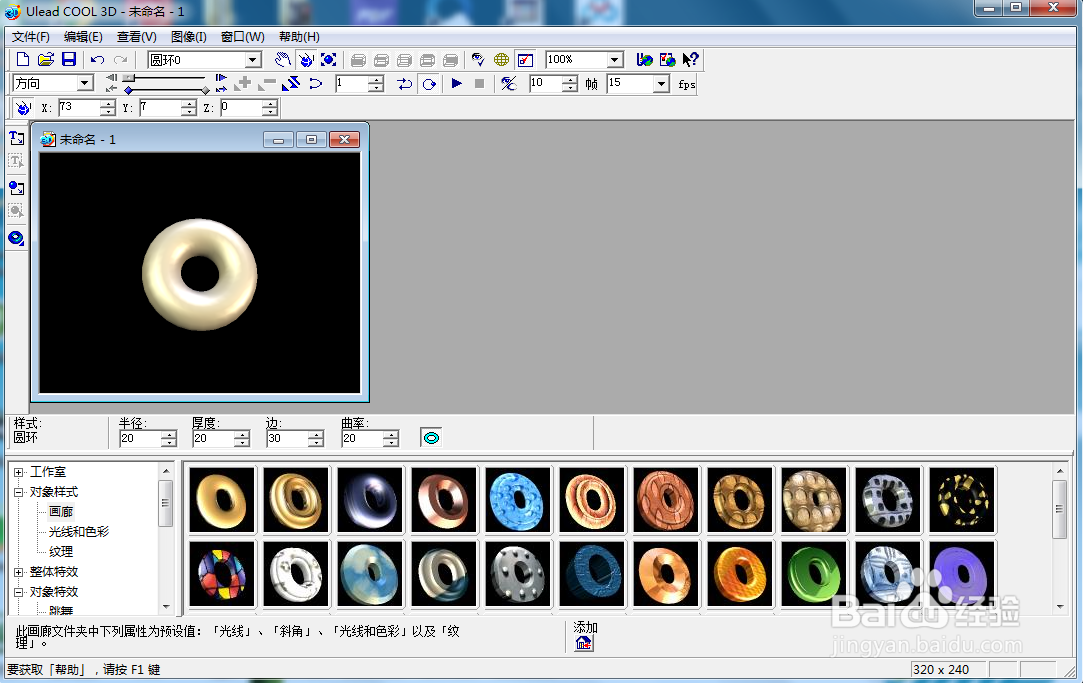This screenshot has width=1083, height=683.
Task: Select the Edit Text tool
Action: point(17,162)
